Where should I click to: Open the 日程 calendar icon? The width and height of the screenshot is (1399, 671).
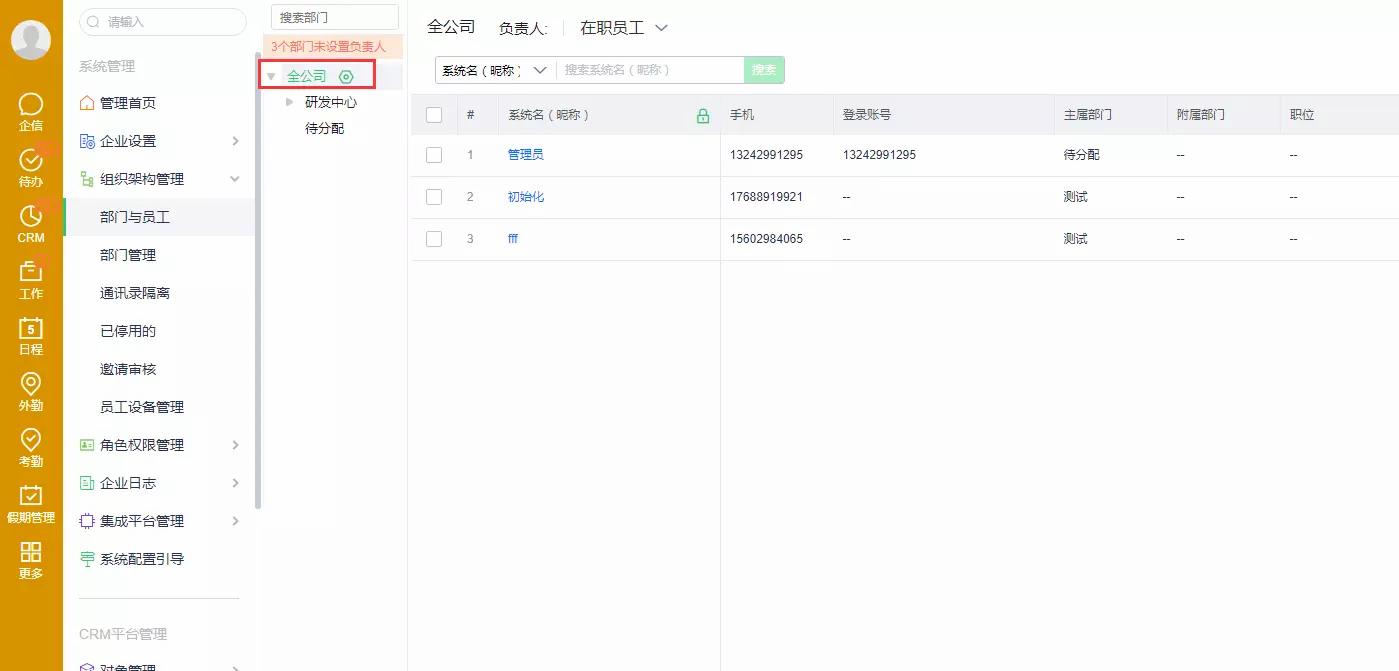[x=31, y=328]
